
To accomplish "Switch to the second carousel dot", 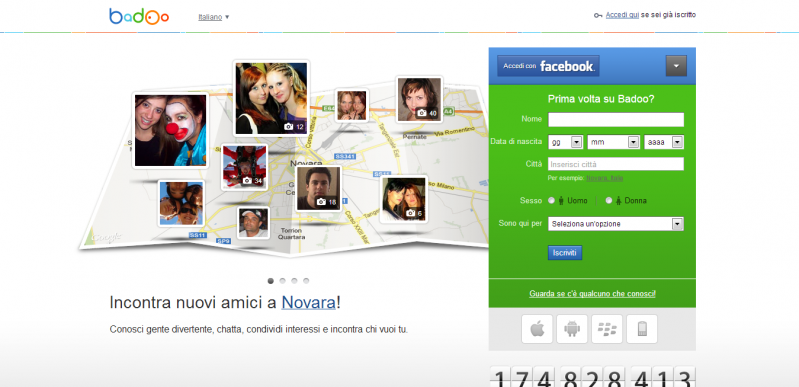I will point(282,281).
